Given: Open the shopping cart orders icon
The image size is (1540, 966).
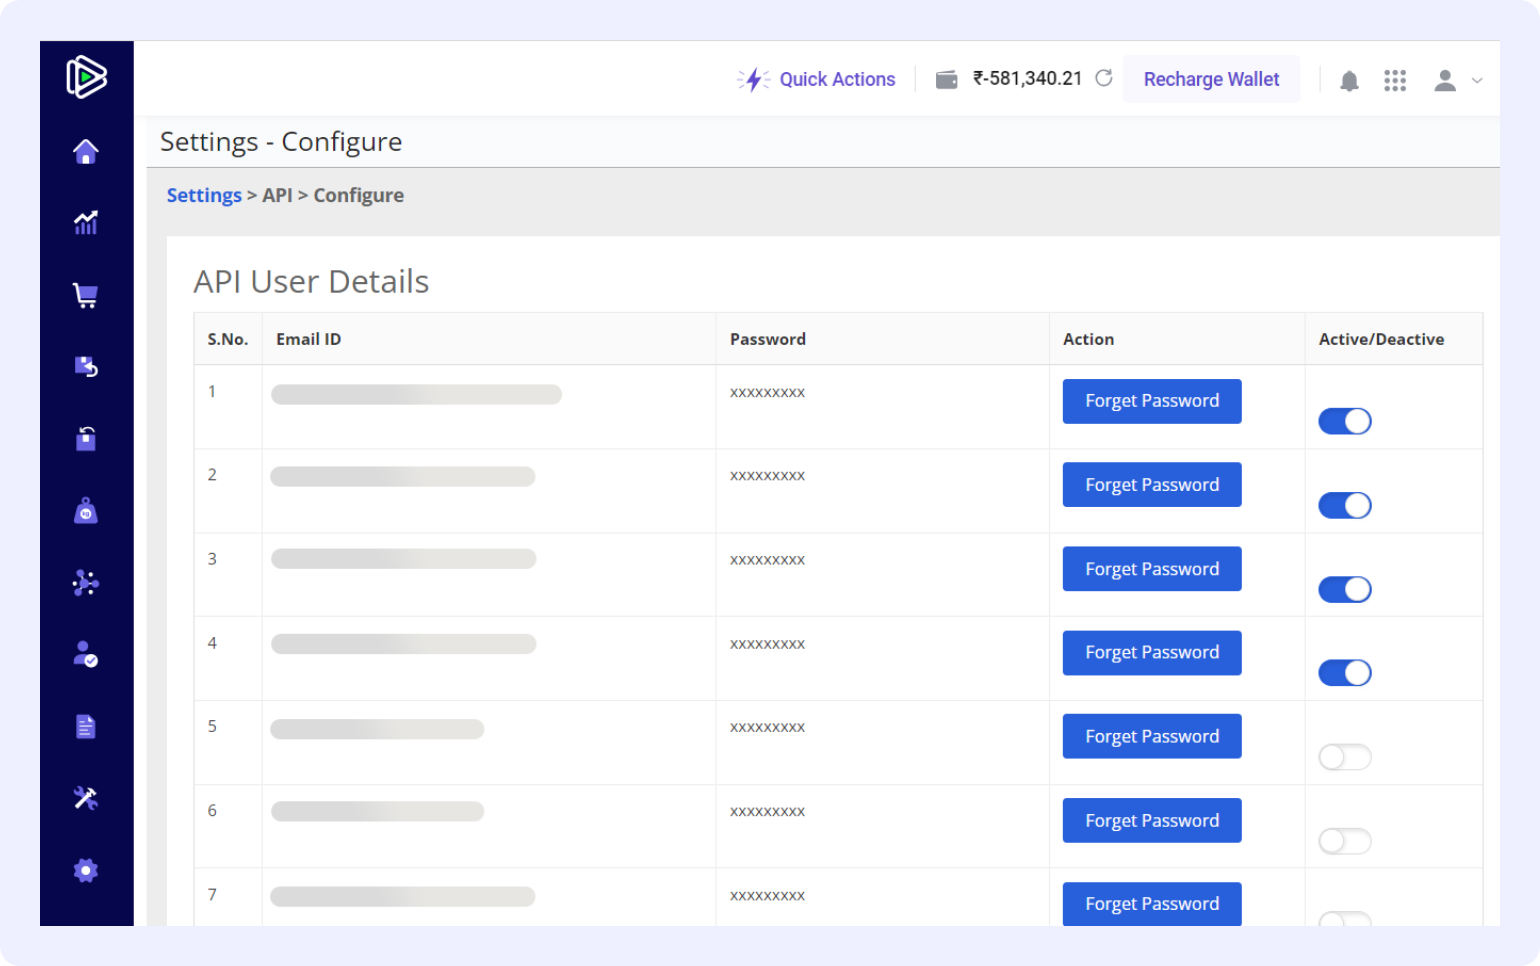Looking at the screenshot, I should pyautogui.click(x=86, y=295).
